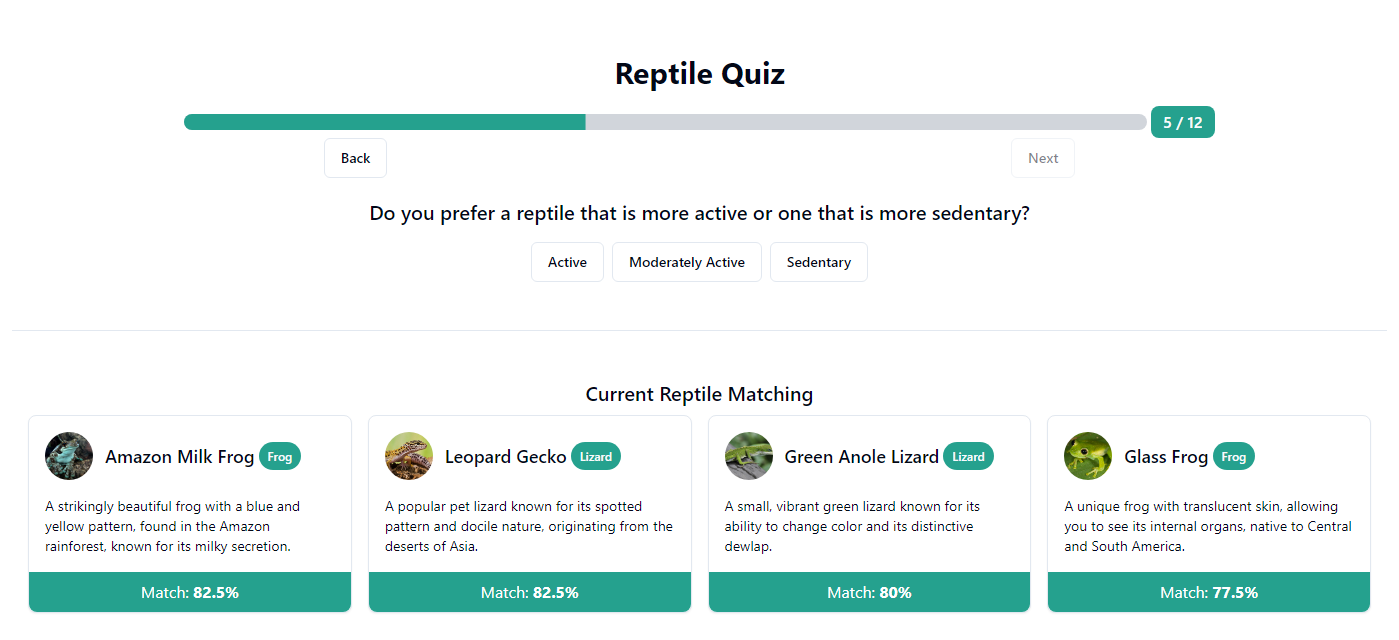Click the Frog badge on Glass Frog

tap(1234, 456)
